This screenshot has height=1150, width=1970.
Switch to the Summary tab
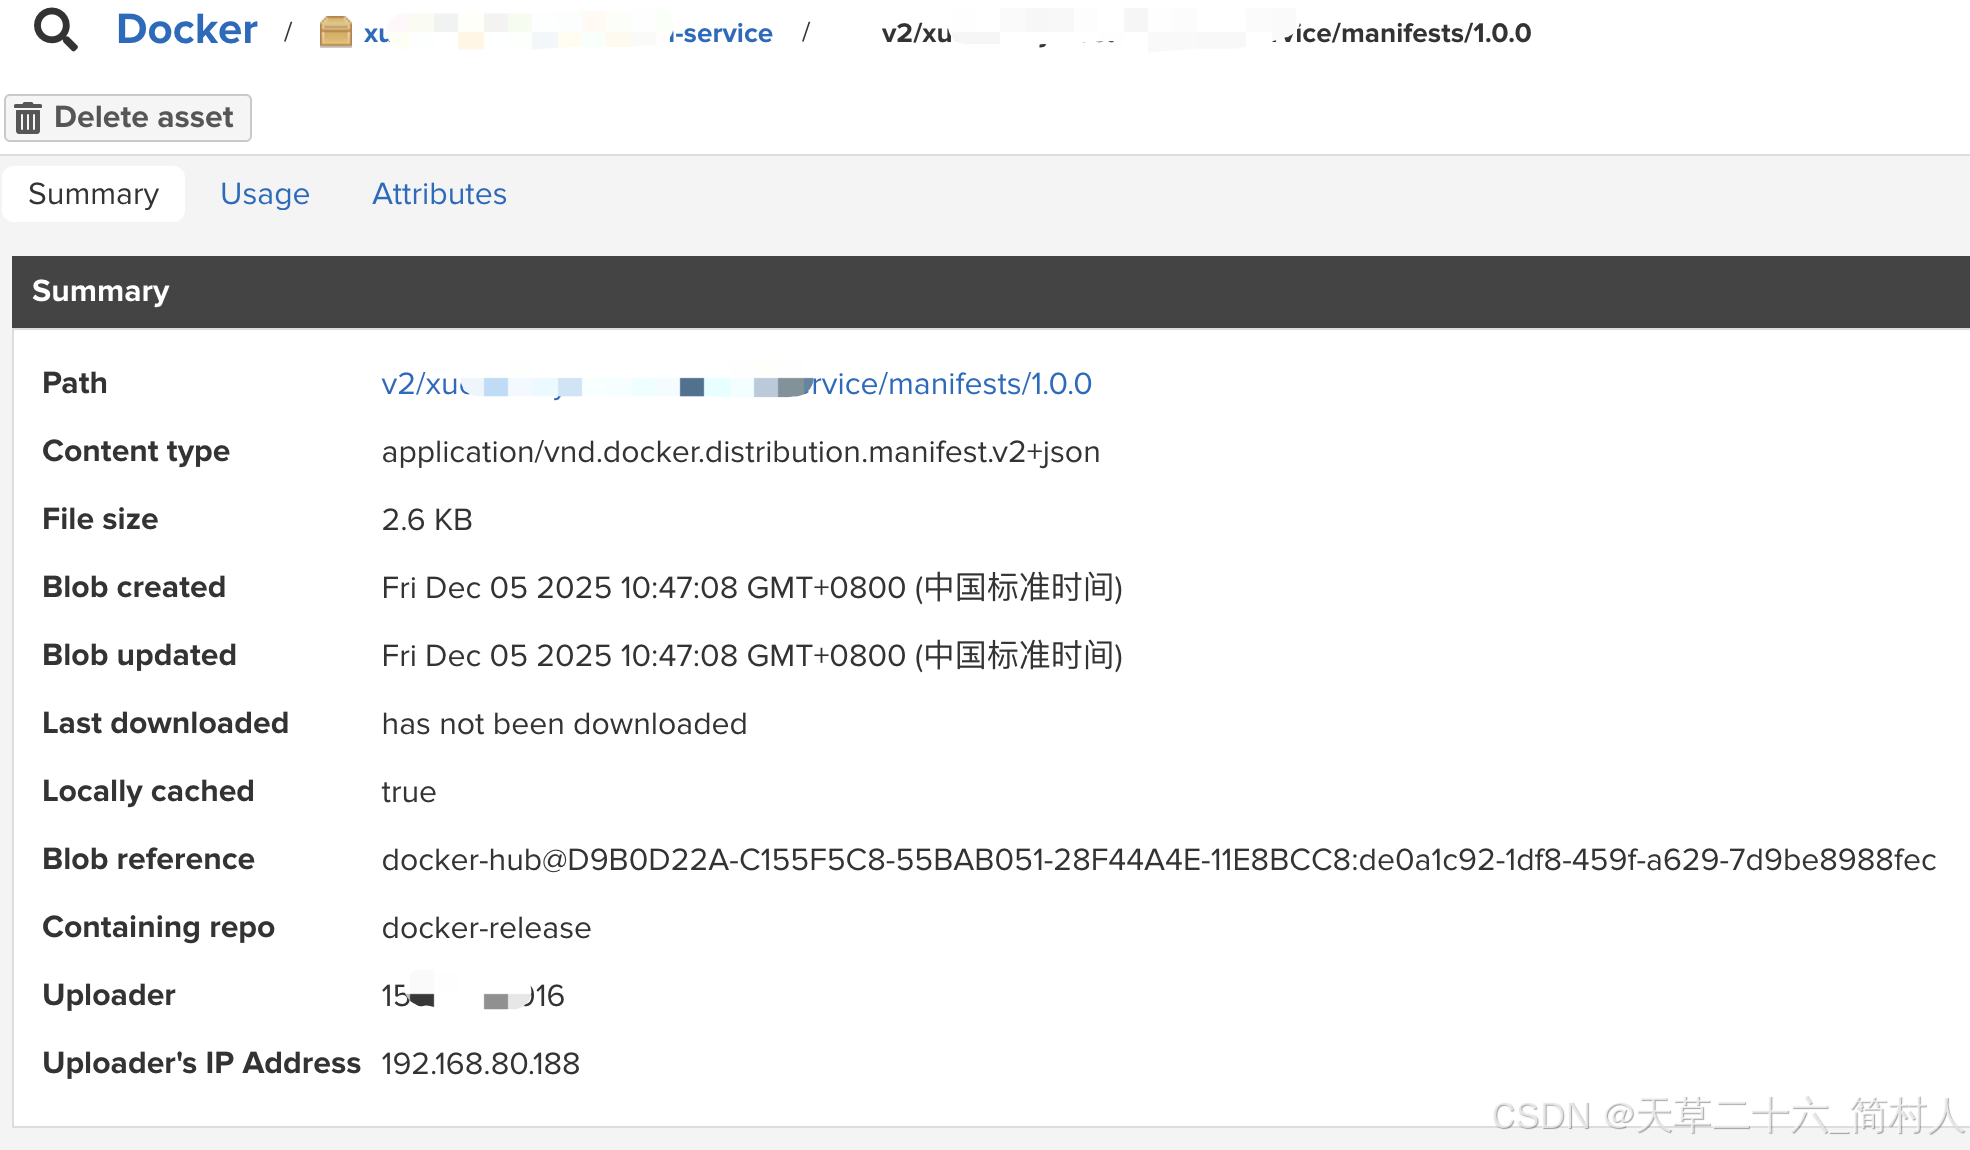pyautogui.click(x=93, y=194)
